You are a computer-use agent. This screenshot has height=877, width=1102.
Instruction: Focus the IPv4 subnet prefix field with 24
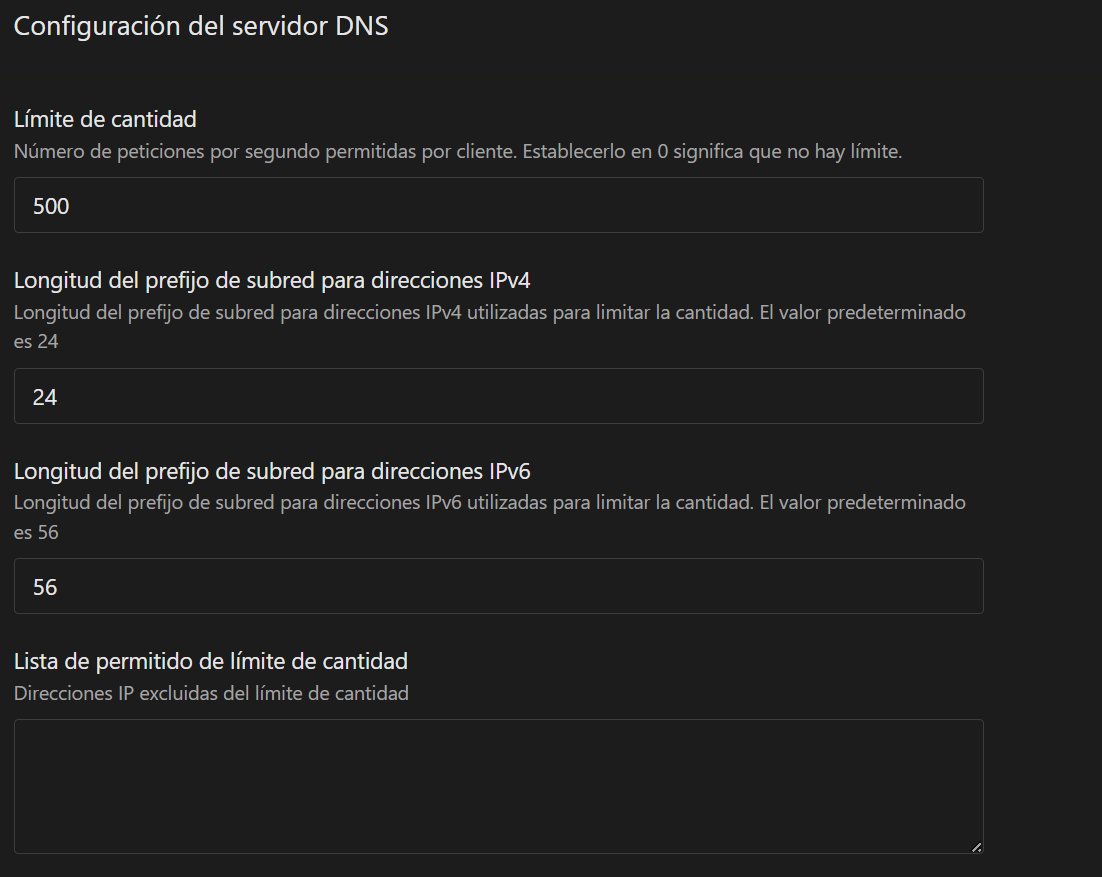[498, 396]
